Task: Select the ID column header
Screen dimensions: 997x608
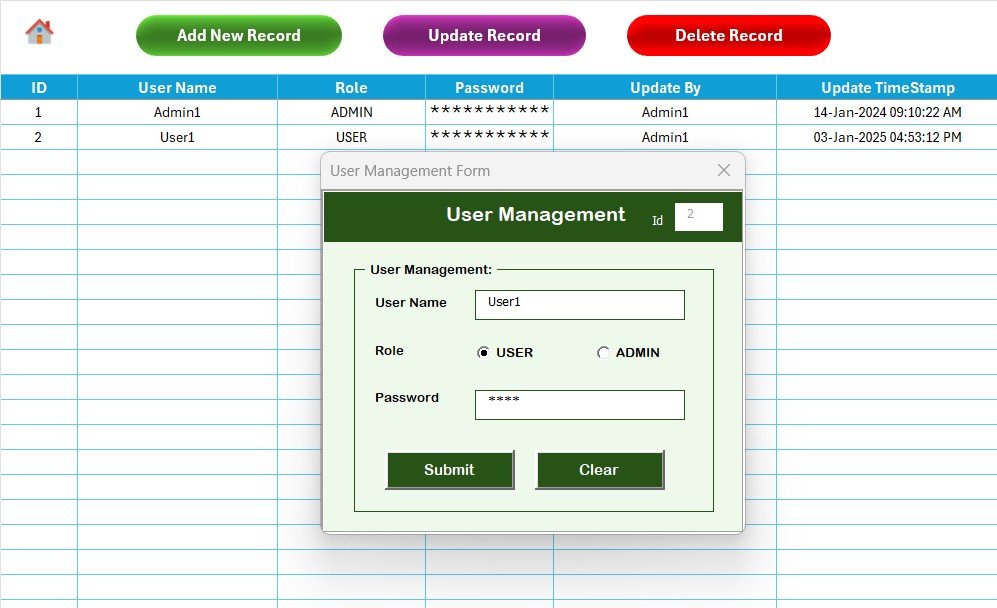Action: [x=39, y=87]
